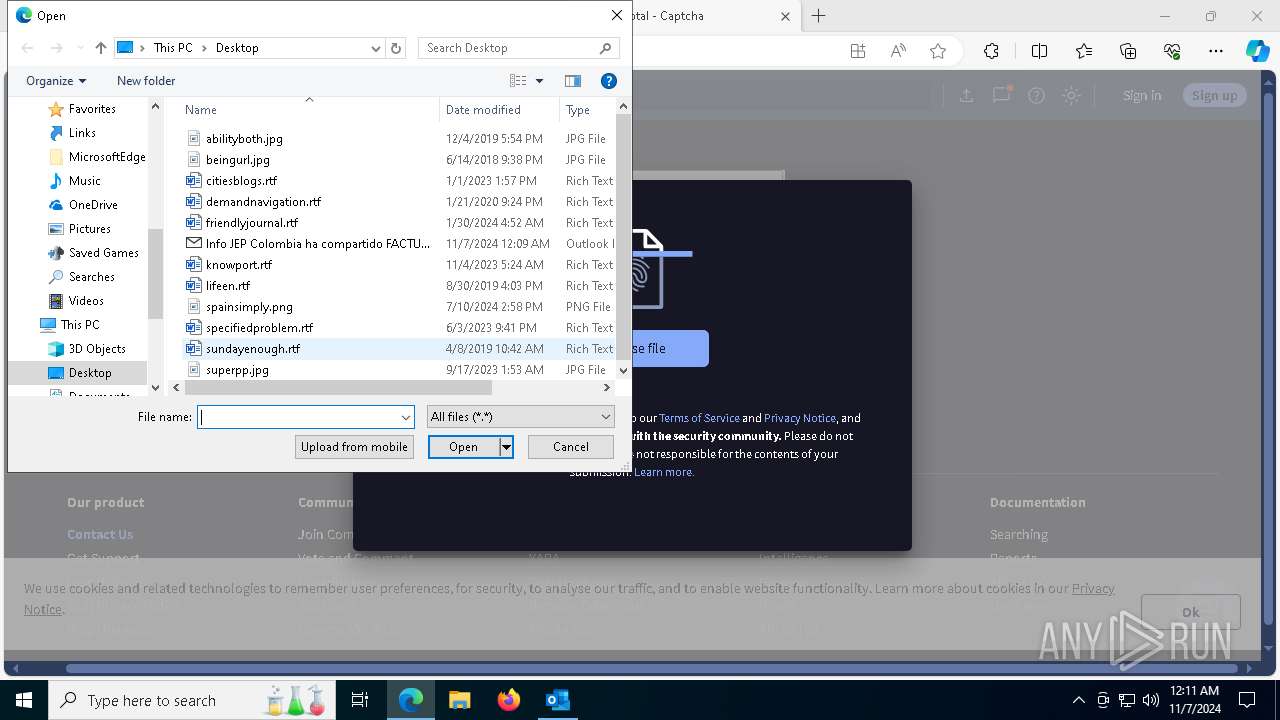Select file knowport.rtf
The height and width of the screenshot is (720, 1280).
(239, 265)
